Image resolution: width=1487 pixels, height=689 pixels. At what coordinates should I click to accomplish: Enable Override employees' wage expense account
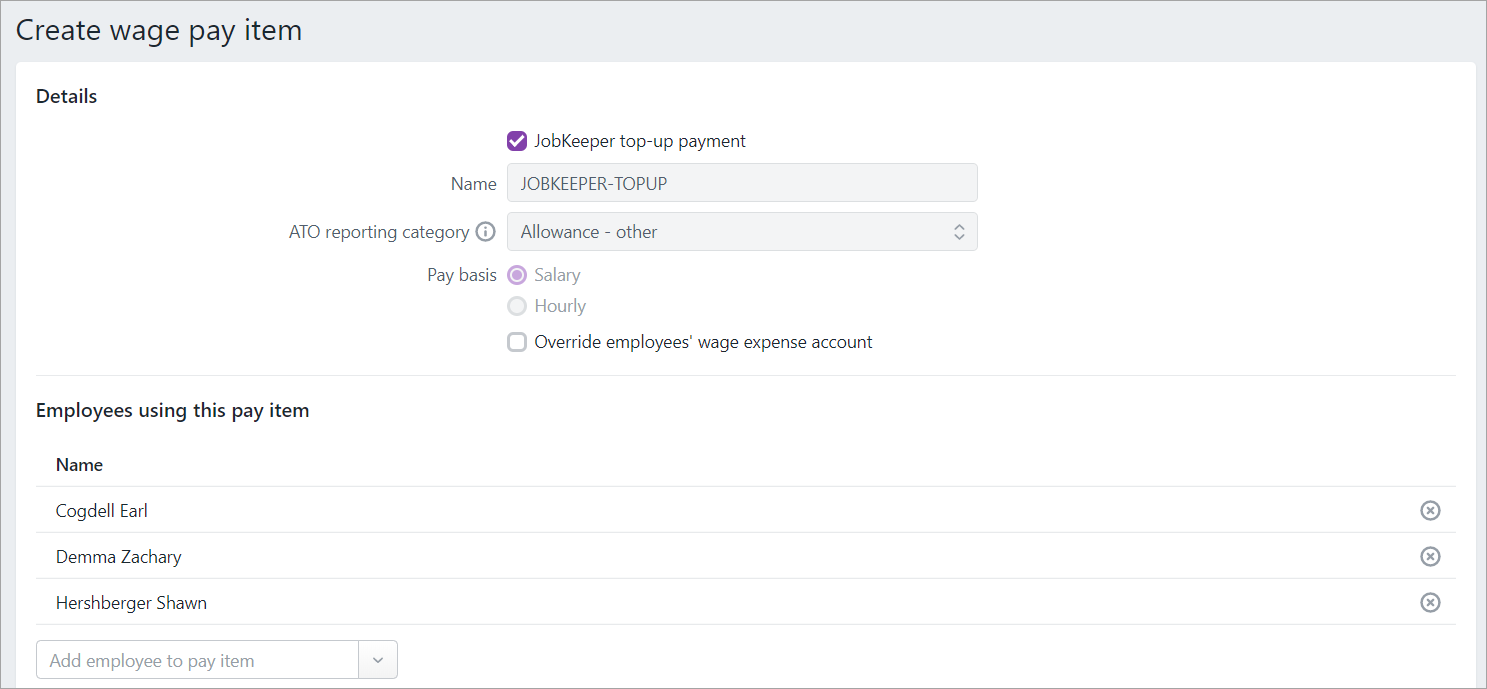(x=517, y=342)
